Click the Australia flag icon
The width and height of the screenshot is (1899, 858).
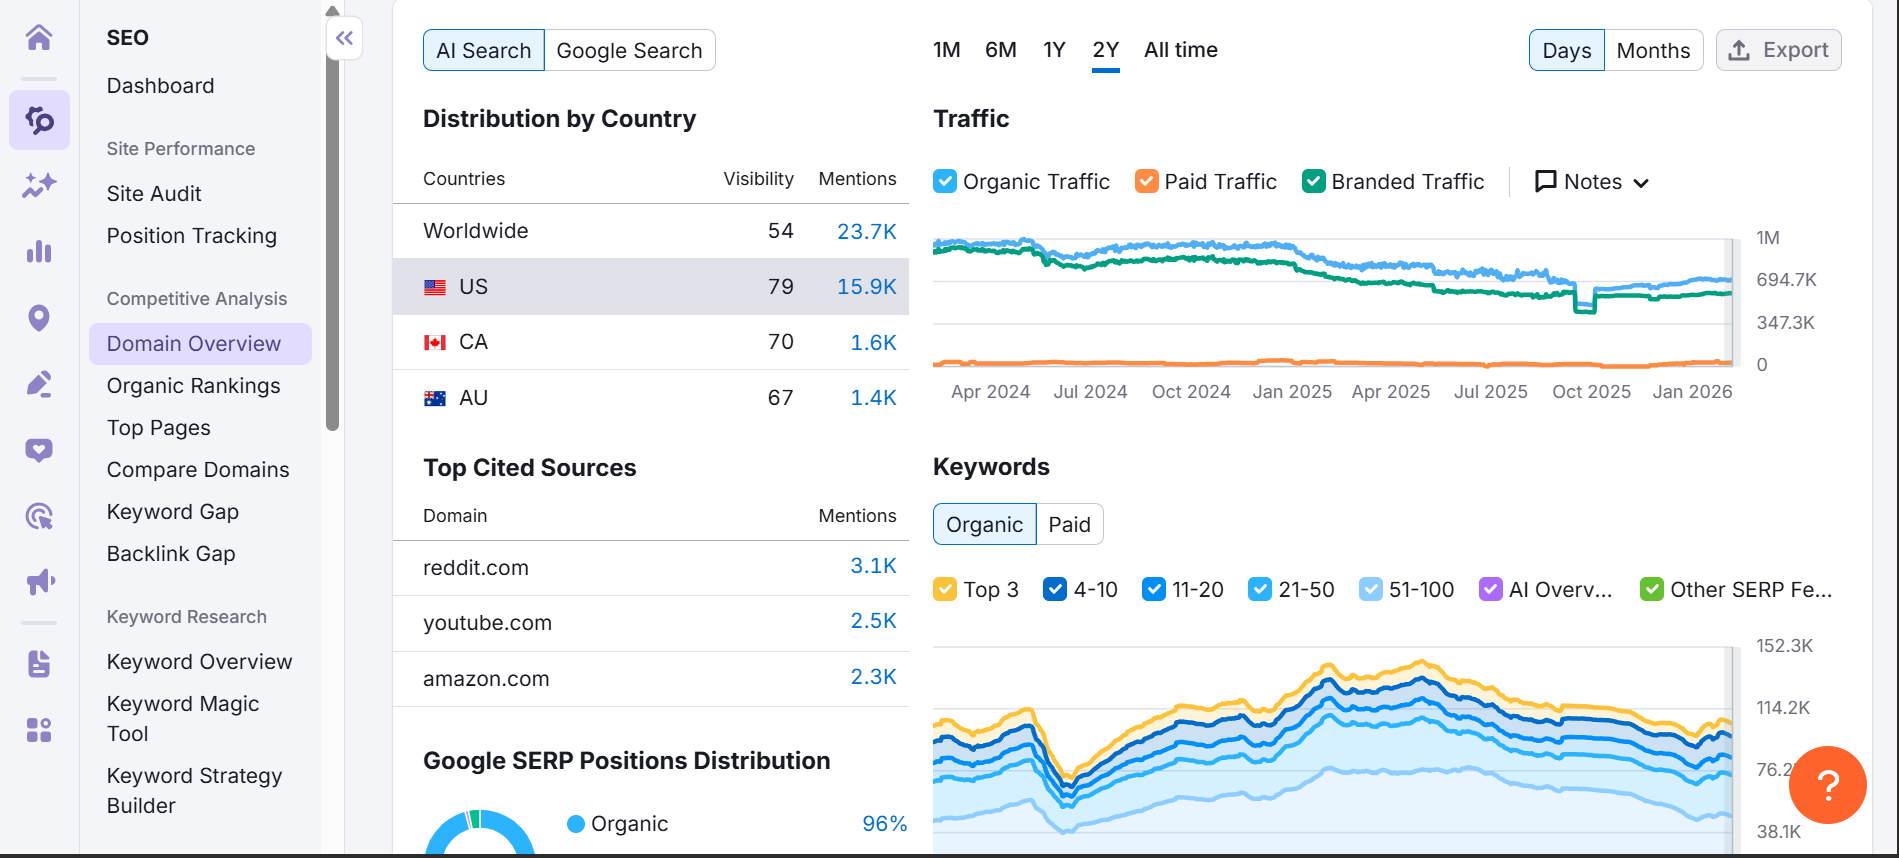(435, 398)
